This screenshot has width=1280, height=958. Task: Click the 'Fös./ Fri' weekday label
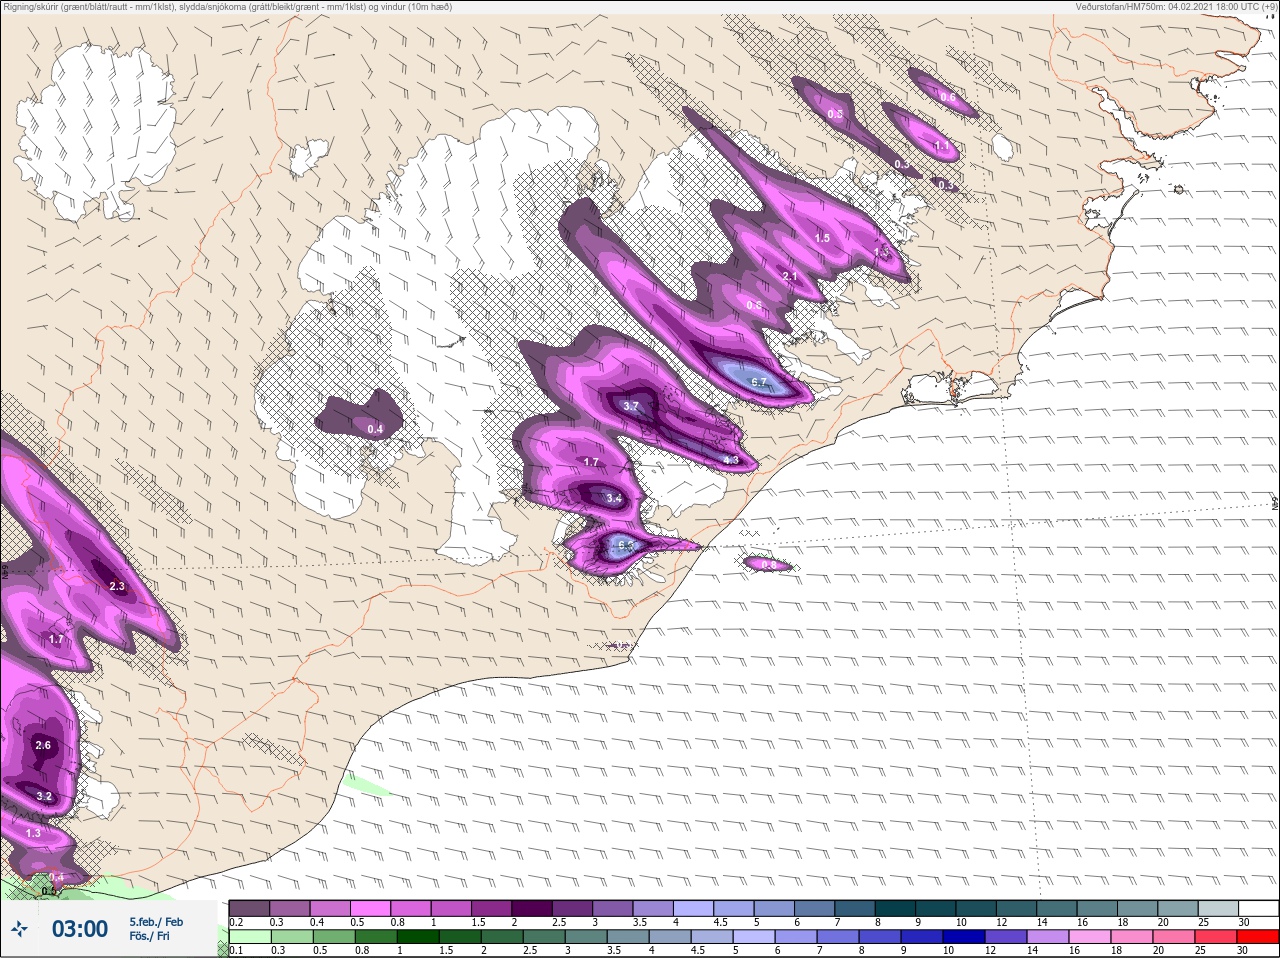[149, 936]
